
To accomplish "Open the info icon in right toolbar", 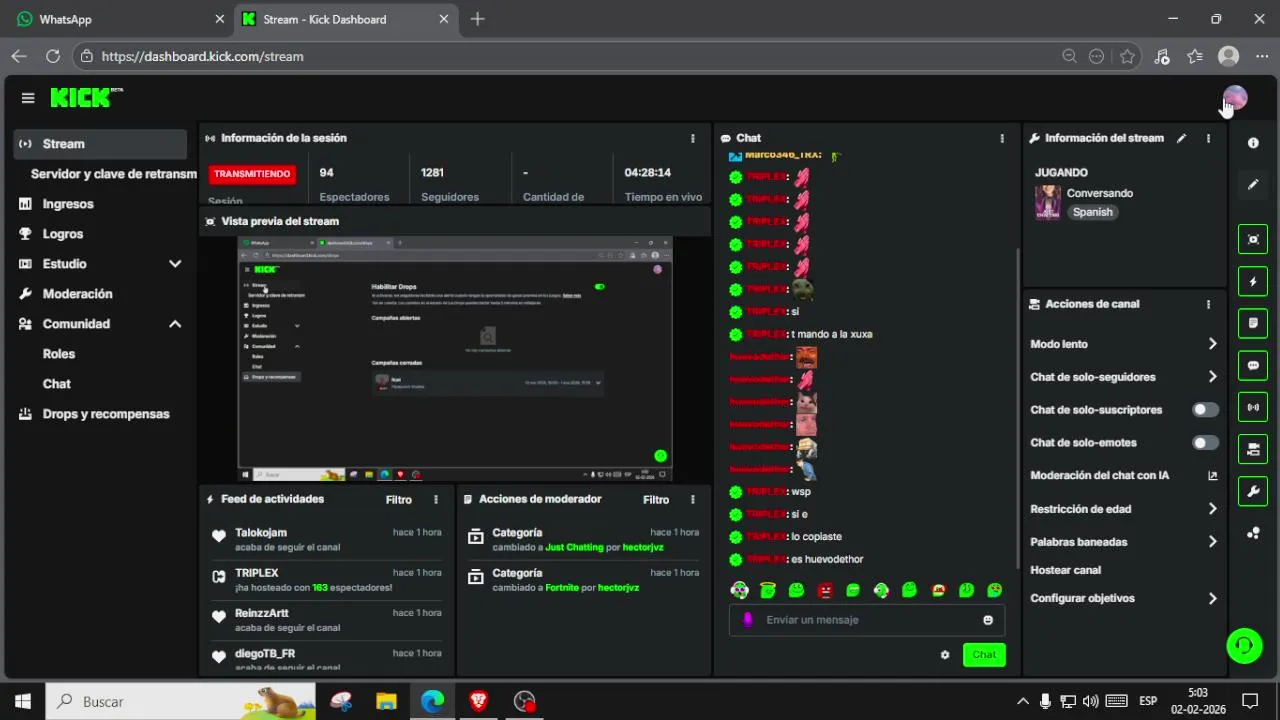I will tap(1253, 143).
